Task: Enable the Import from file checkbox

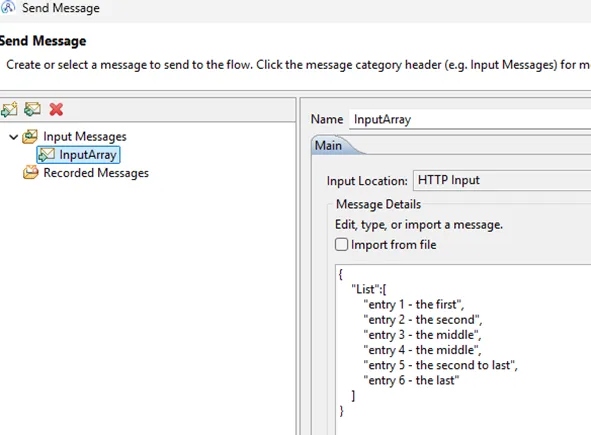Action: (341, 245)
